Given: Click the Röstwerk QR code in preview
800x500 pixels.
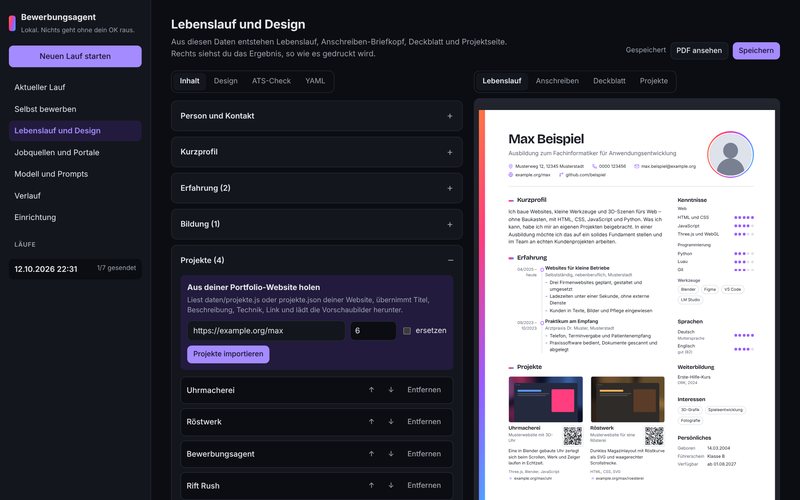Looking at the screenshot, I should 654,436.
